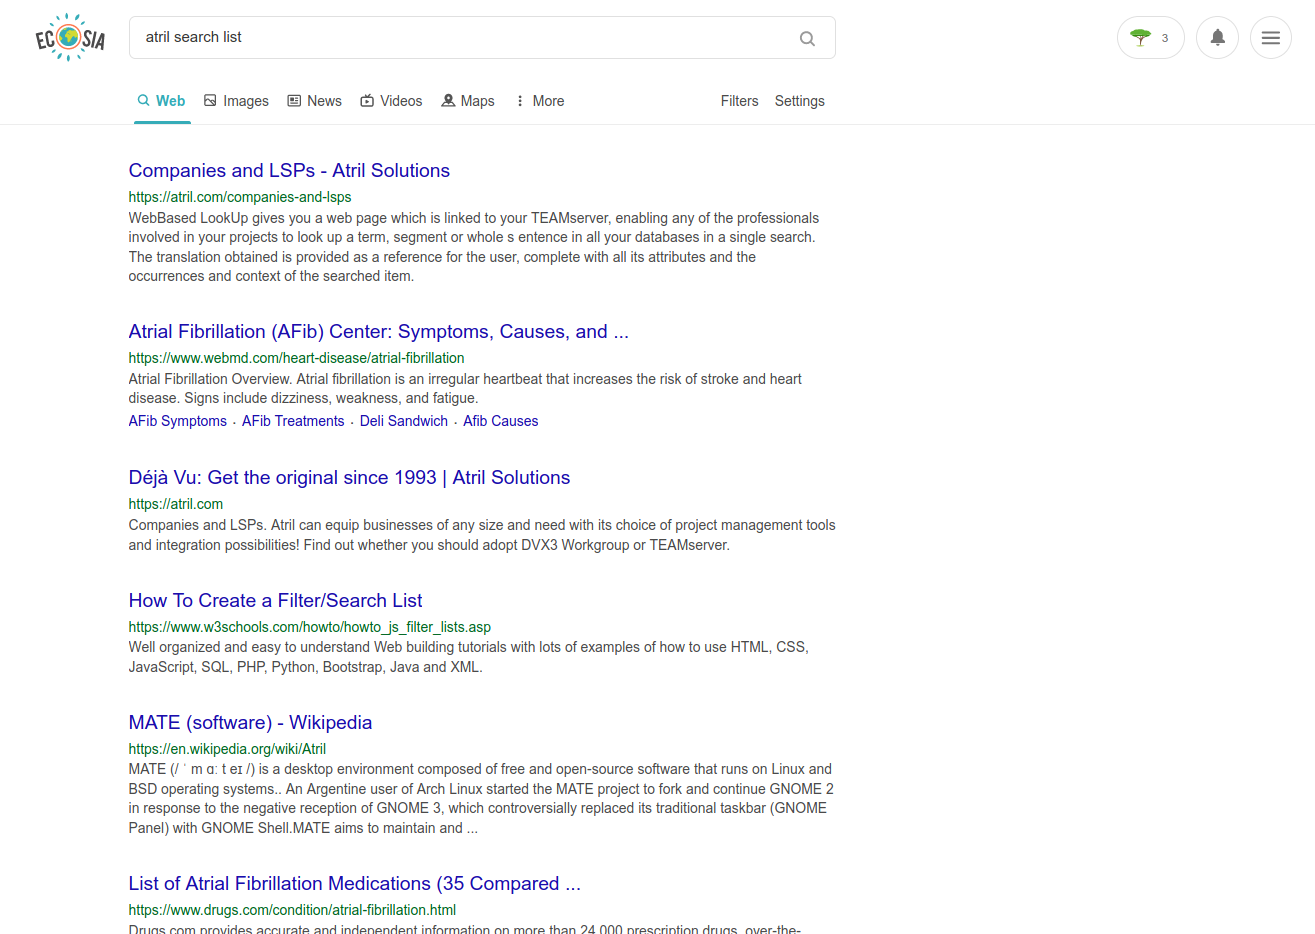The image size is (1315, 934).
Task: Open 'Companies and LSPs - Atril Solutions' result
Action: [x=289, y=171]
